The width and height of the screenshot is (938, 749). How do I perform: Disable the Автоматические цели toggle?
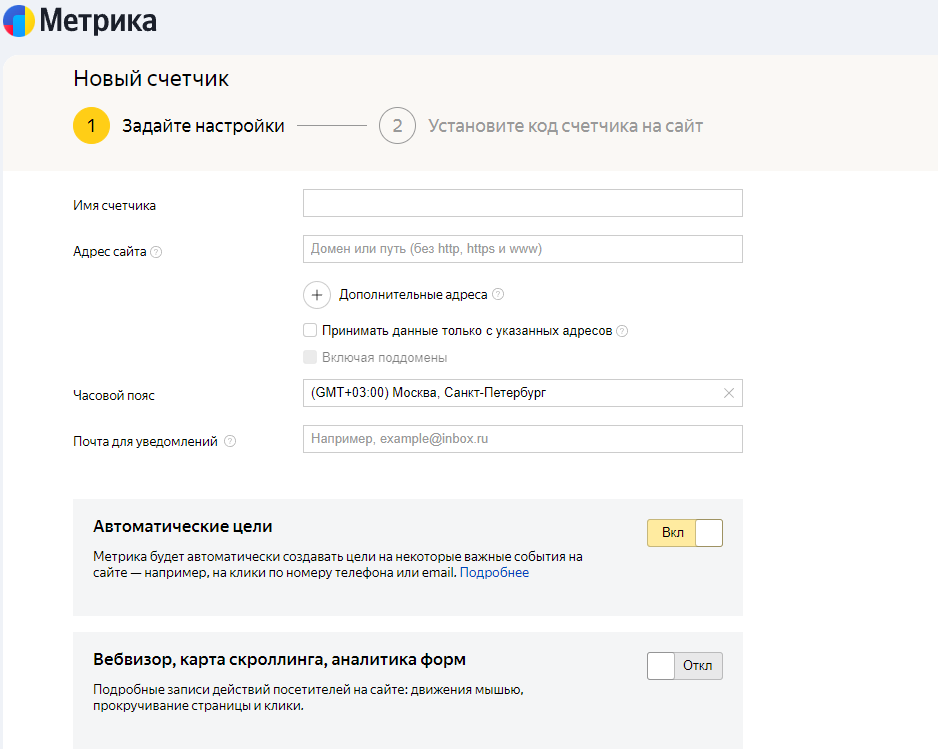(685, 533)
